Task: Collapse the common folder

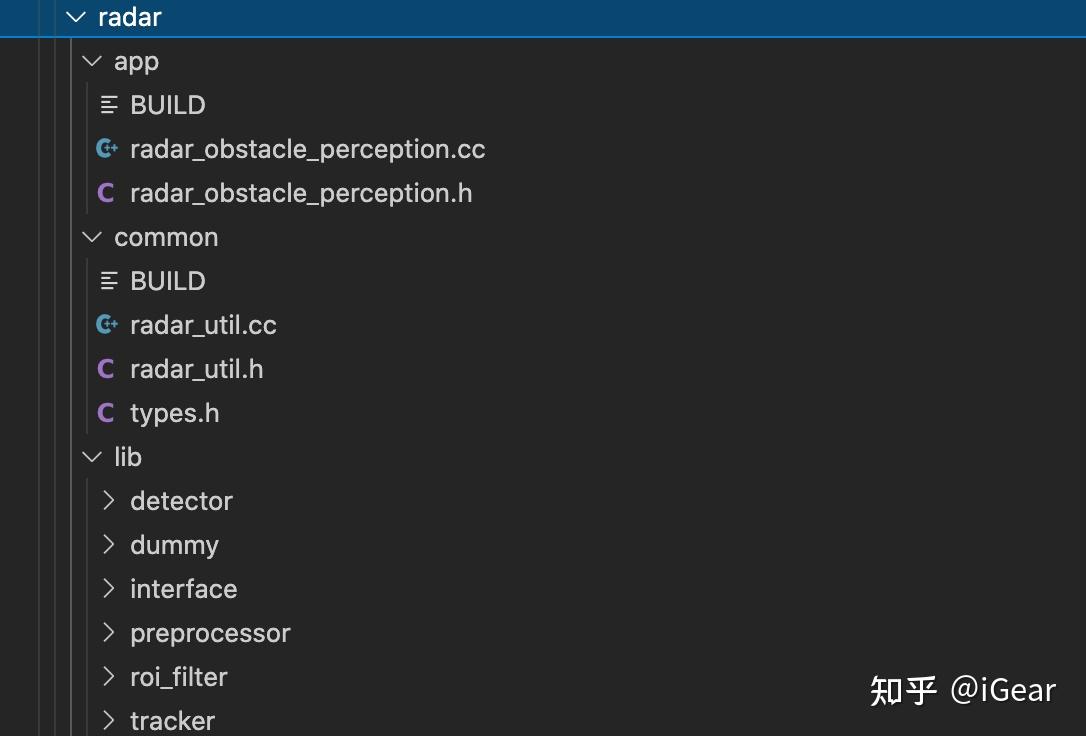Action: coord(93,237)
